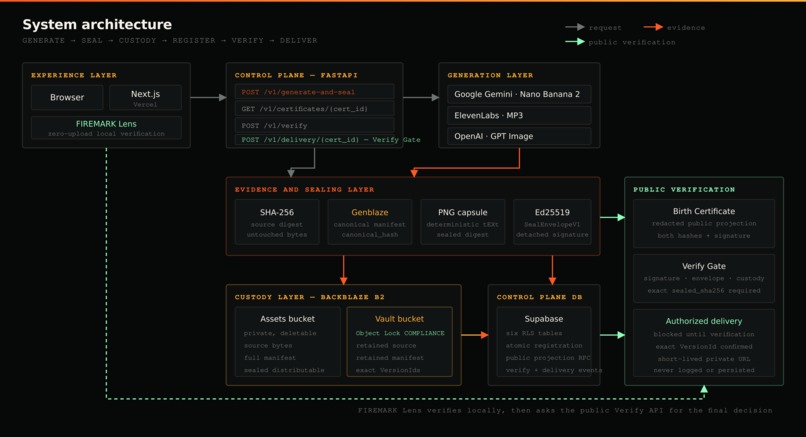
Task: Click the 'evidence' legend entry
Action: [674, 27]
